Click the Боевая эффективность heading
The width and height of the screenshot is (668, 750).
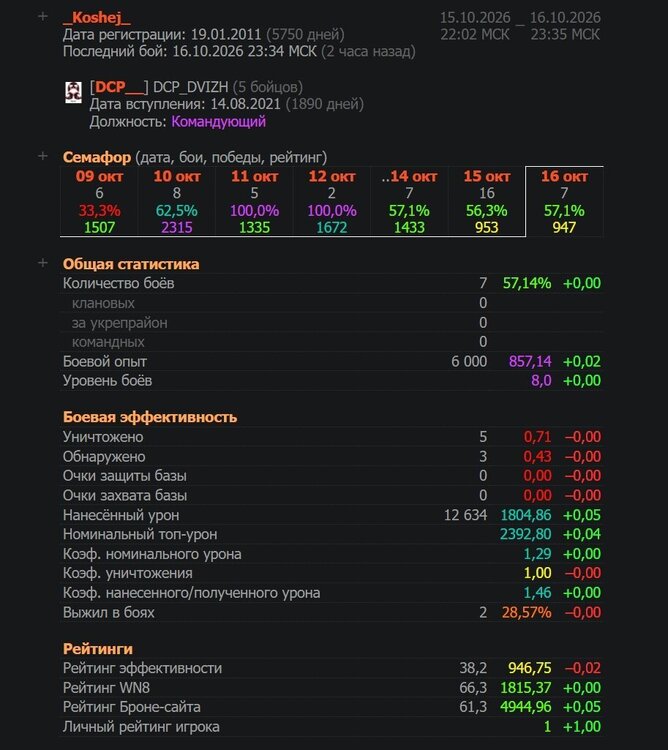point(150,417)
